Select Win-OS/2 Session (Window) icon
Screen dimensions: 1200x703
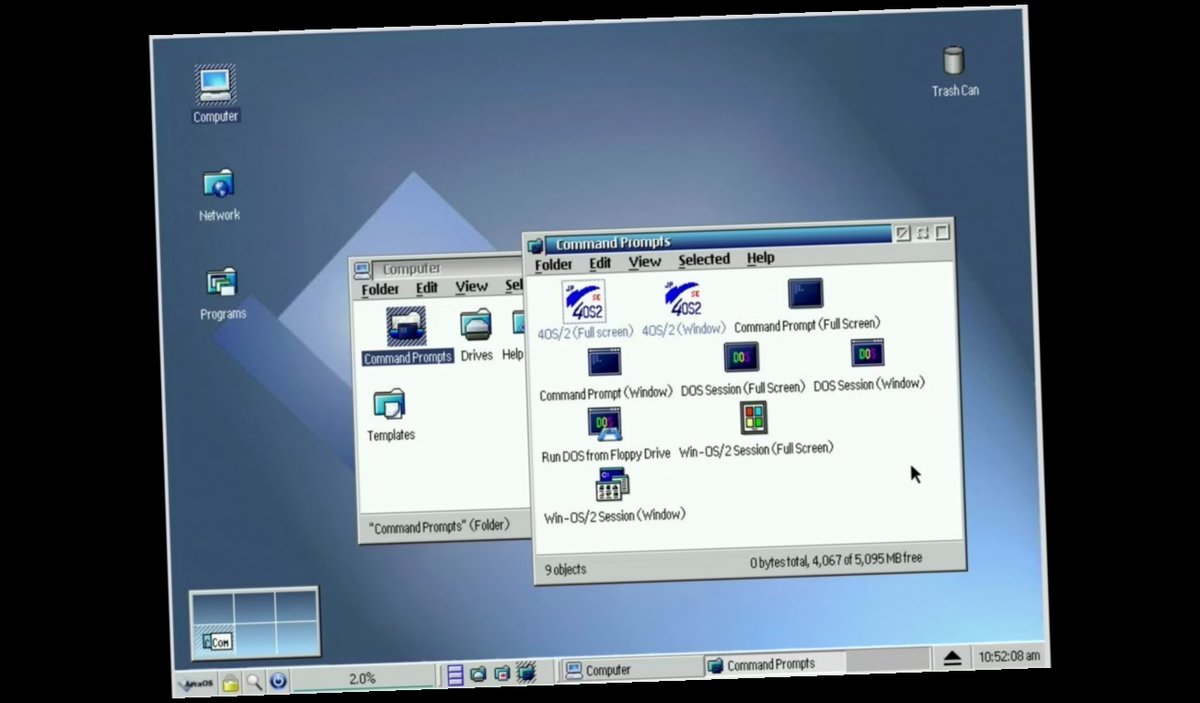(x=612, y=485)
